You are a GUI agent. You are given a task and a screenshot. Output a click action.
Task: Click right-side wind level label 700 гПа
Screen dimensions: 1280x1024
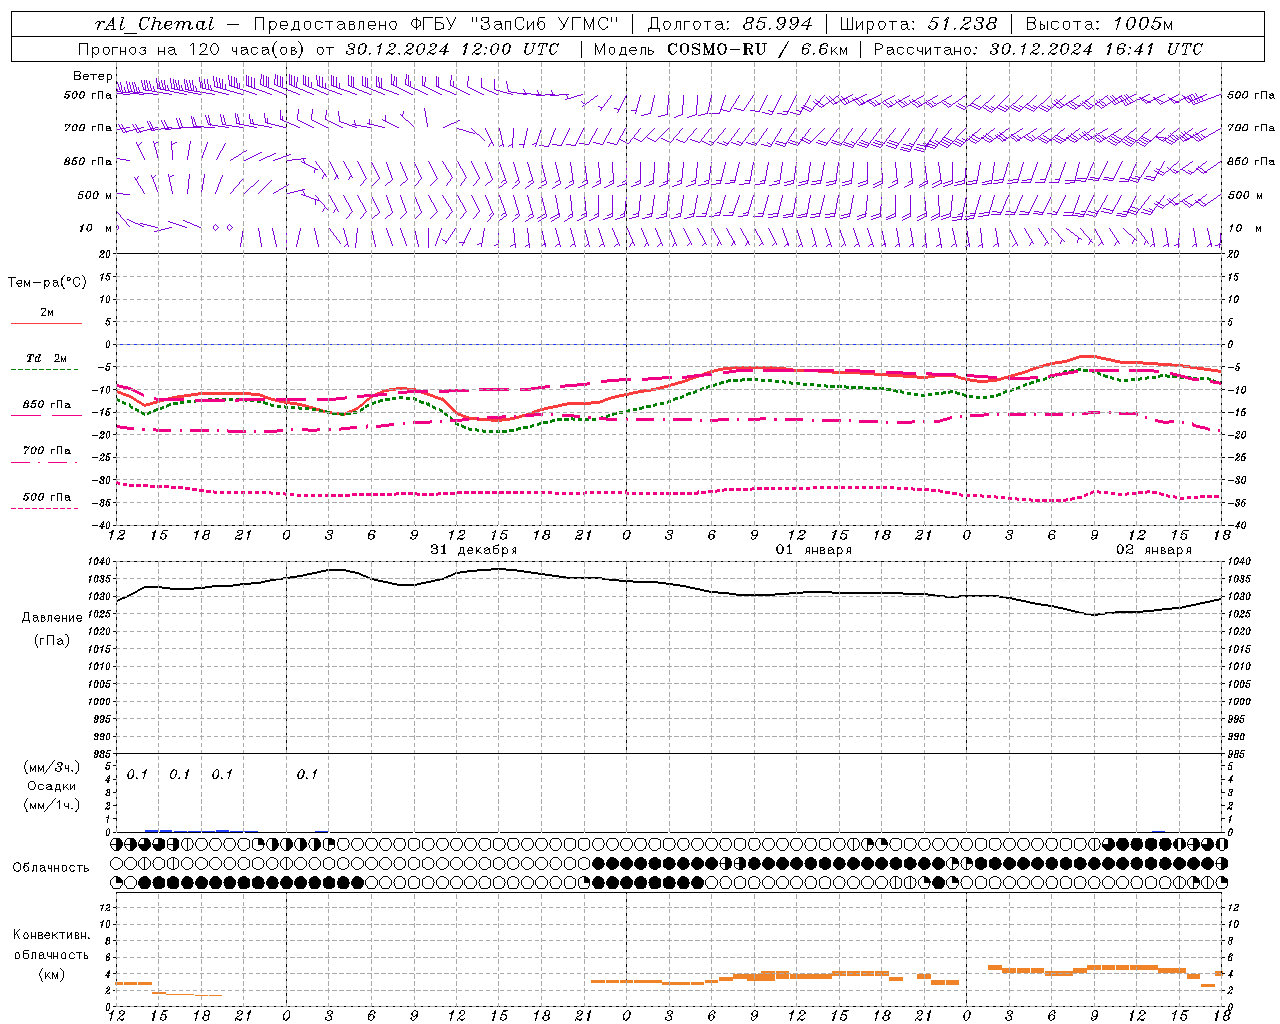click(x=1251, y=128)
